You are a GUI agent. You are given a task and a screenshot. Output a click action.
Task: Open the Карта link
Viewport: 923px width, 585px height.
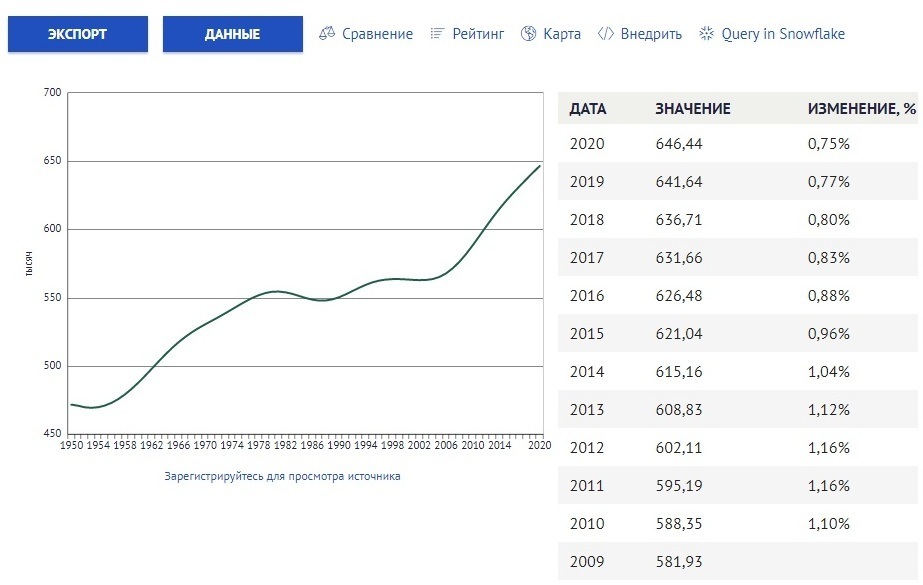tap(562, 34)
